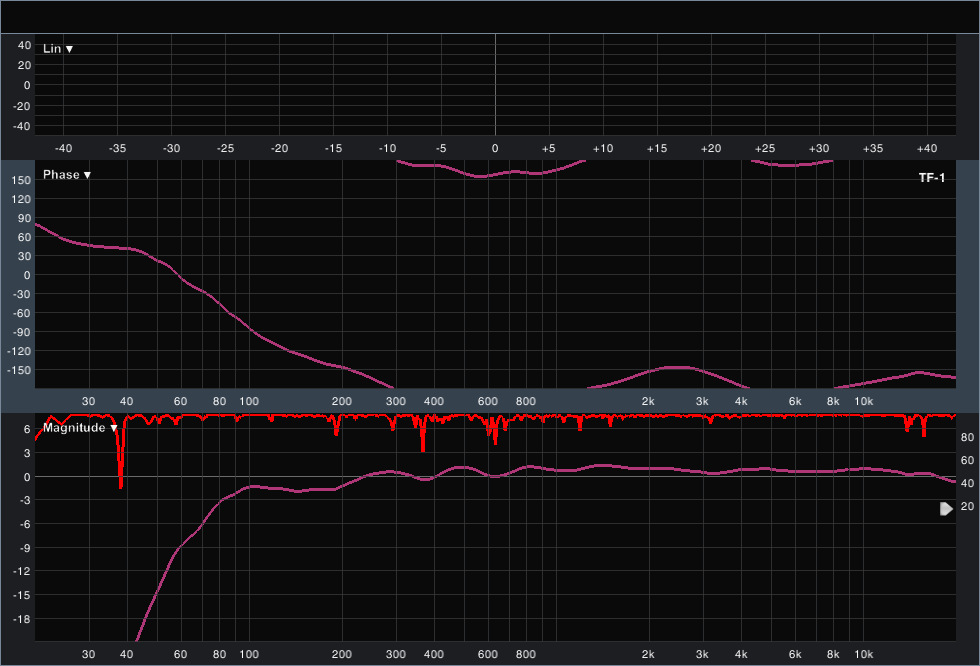The image size is (980, 666).
Task: Click the 600 label on bottom frequency axis
Action: 488,655
